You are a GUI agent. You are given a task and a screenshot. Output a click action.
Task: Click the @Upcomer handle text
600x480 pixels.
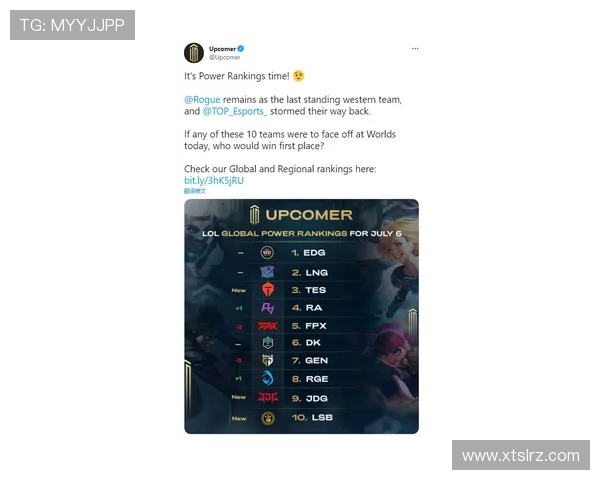tap(225, 57)
